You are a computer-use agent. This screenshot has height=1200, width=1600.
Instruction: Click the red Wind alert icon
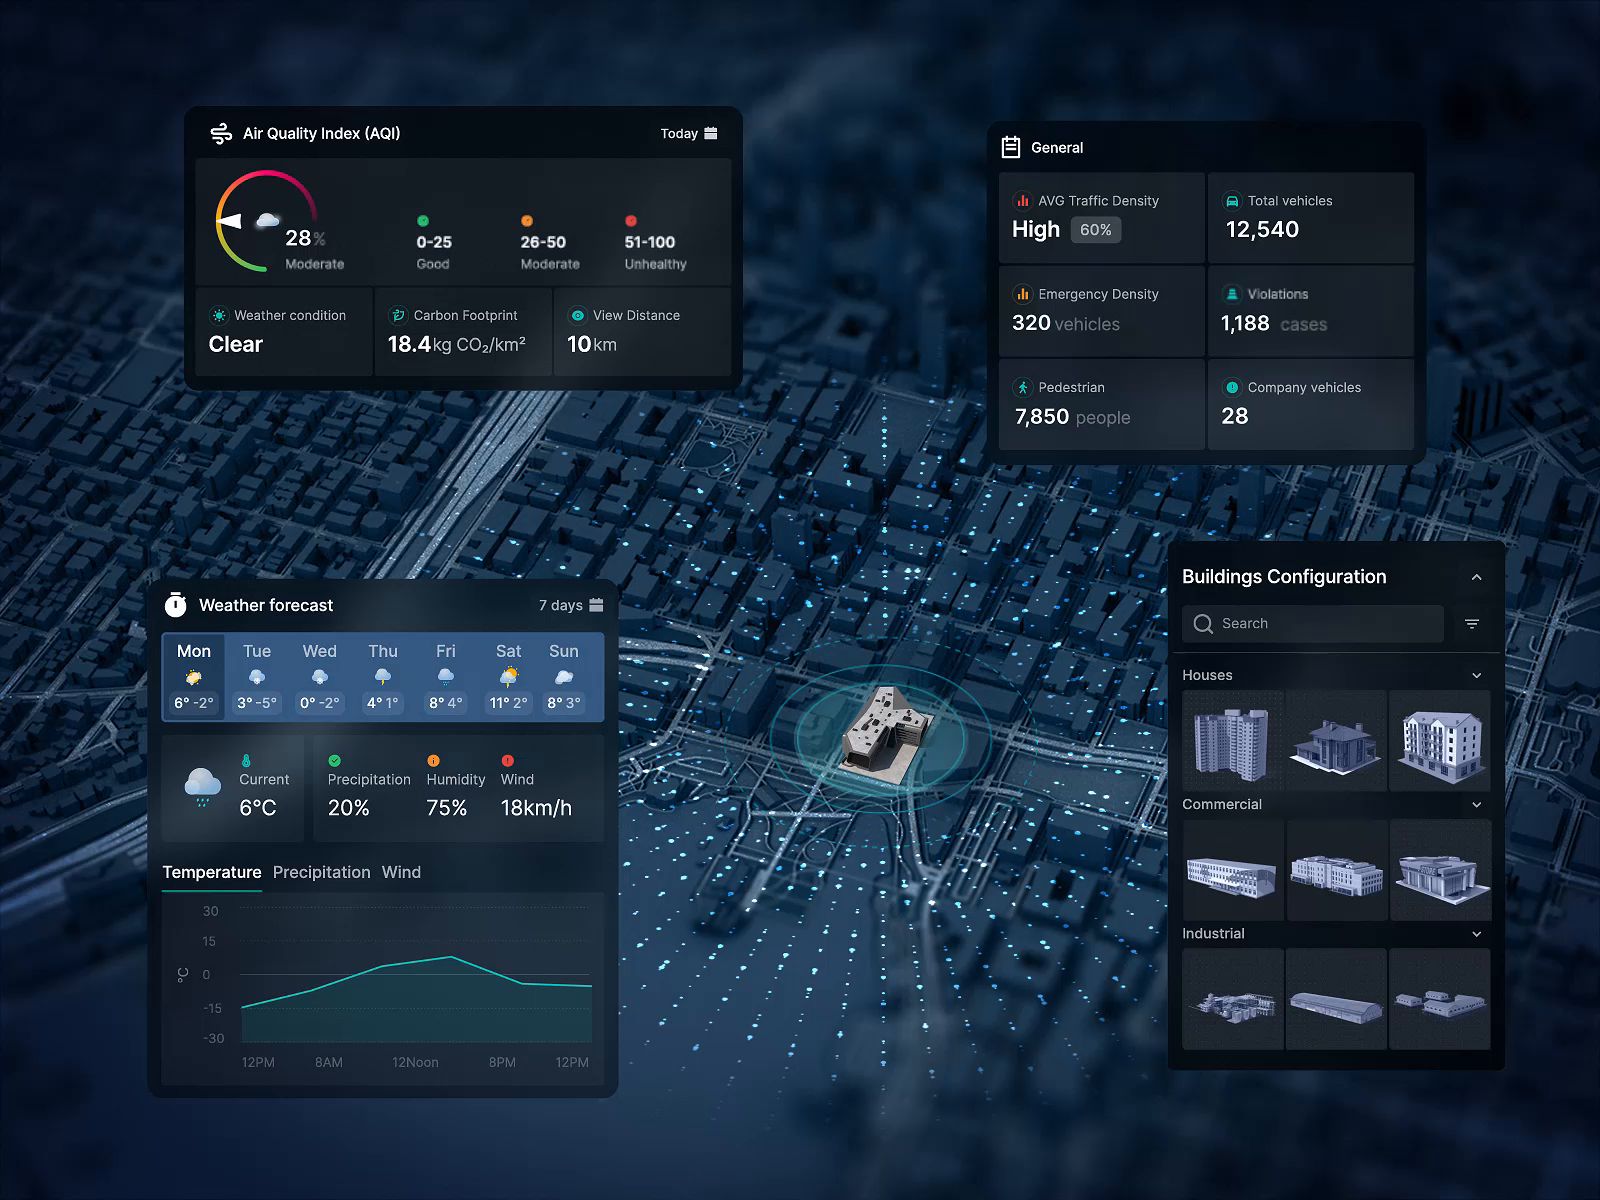pyautogui.click(x=507, y=761)
